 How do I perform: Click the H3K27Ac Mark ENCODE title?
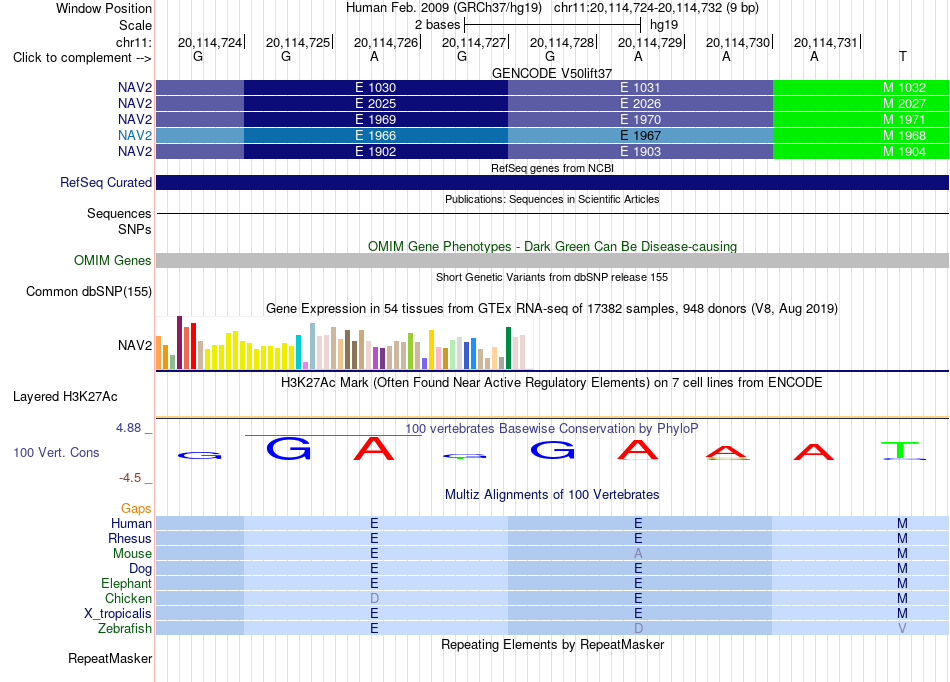(x=552, y=382)
